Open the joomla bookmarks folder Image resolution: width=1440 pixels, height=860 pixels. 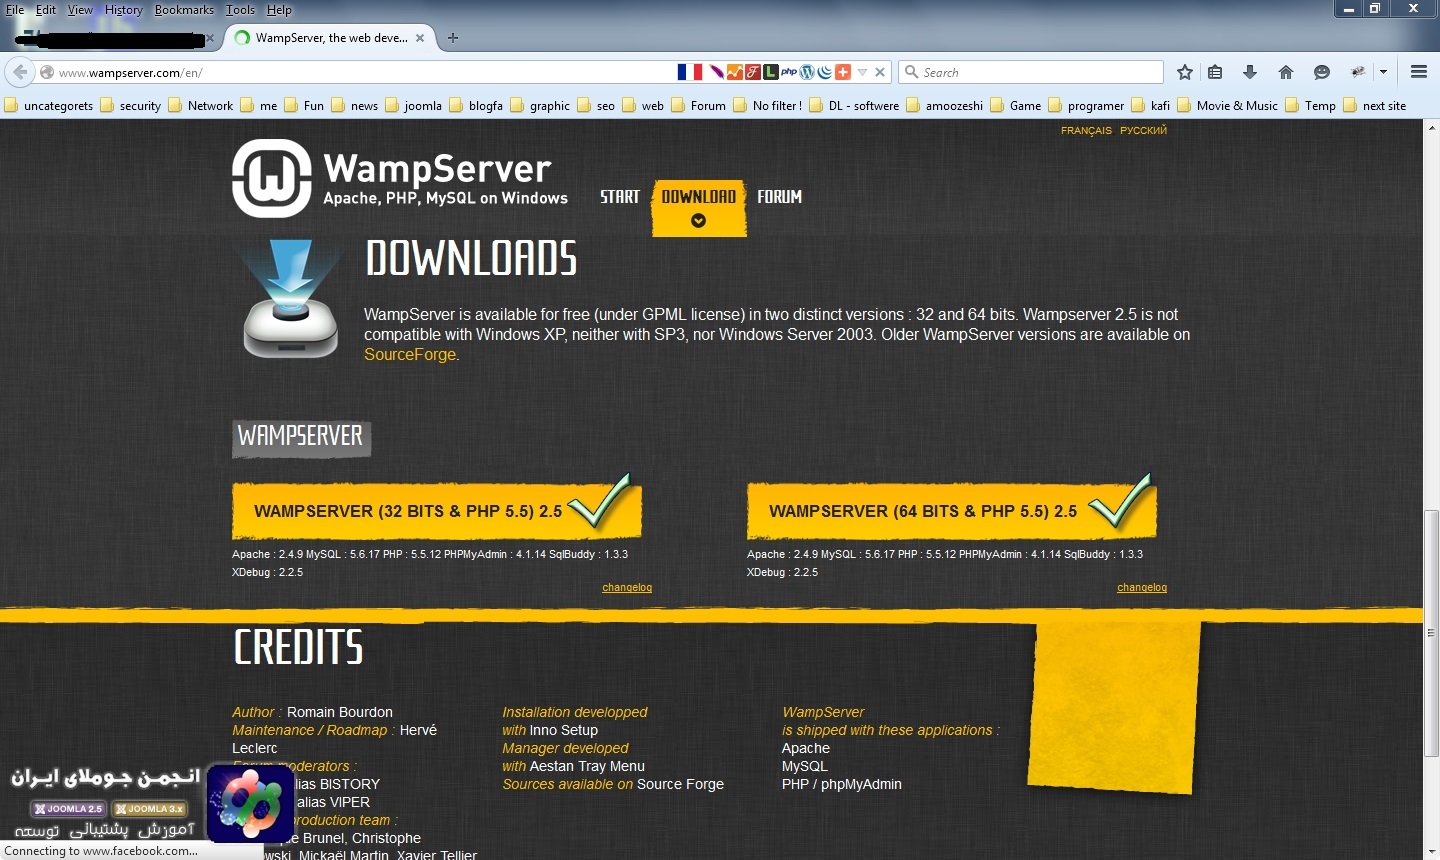(x=413, y=105)
